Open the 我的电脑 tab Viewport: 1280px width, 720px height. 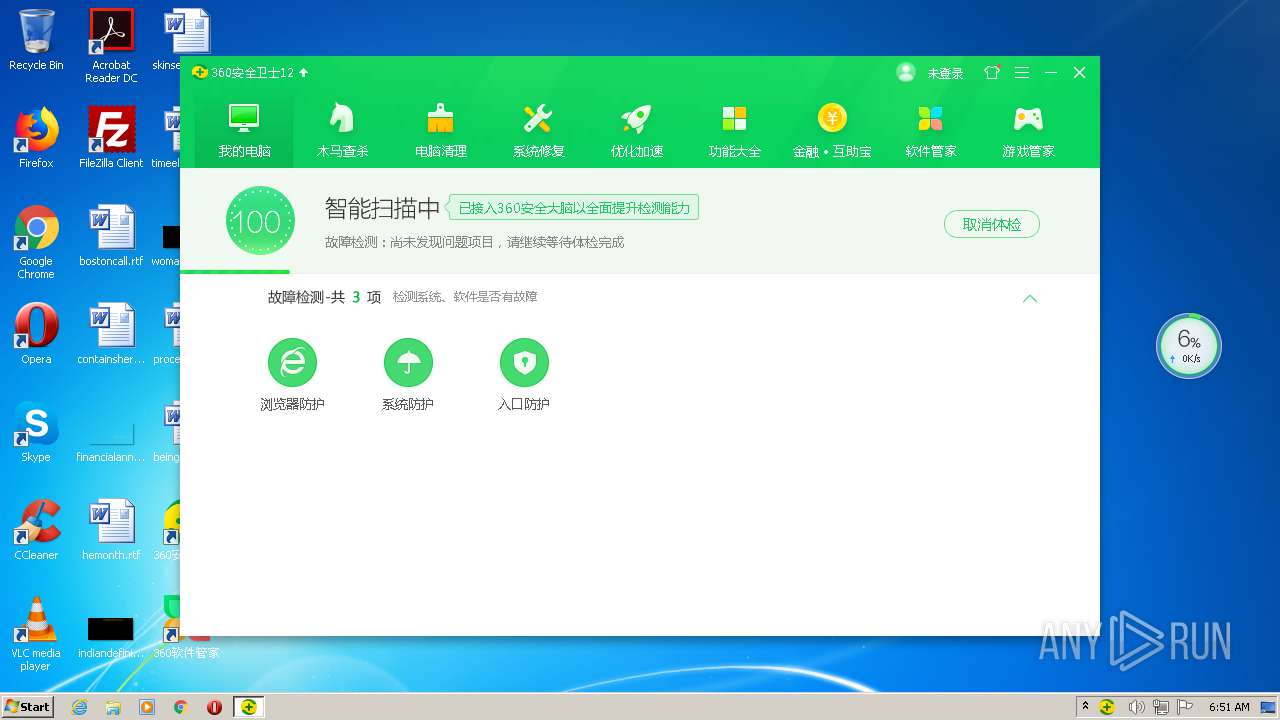click(244, 130)
